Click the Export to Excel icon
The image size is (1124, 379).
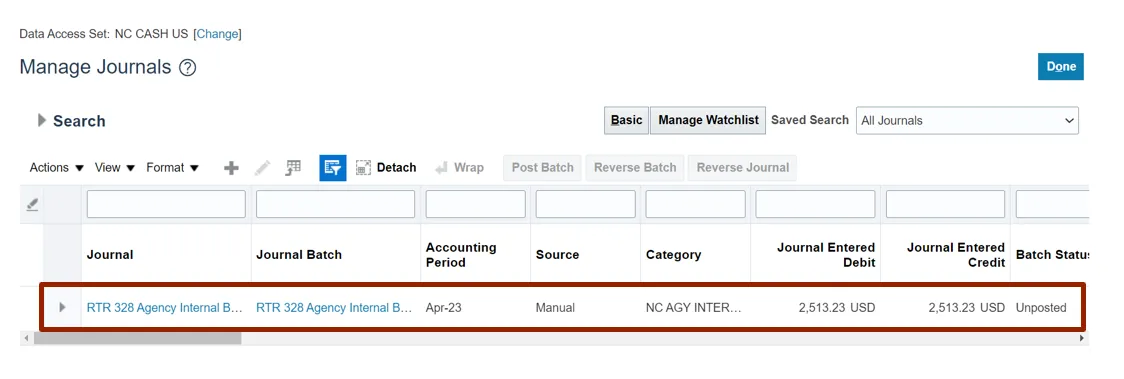(293, 168)
